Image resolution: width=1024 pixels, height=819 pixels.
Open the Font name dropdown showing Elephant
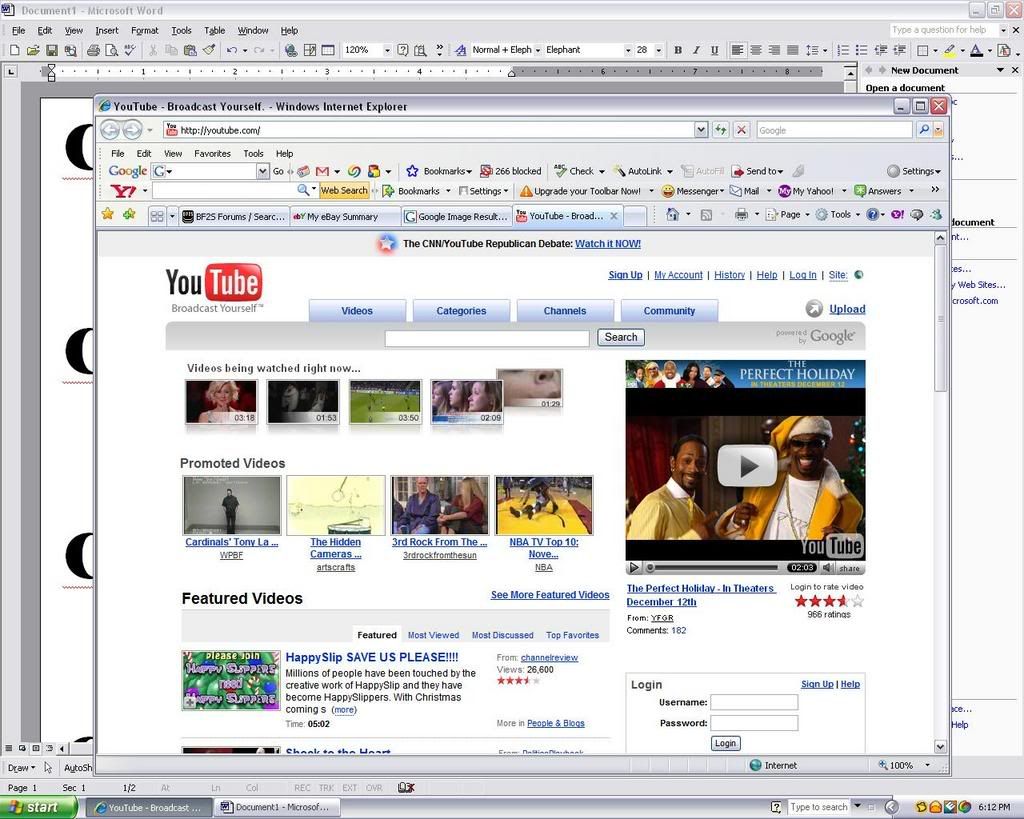coord(628,50)
